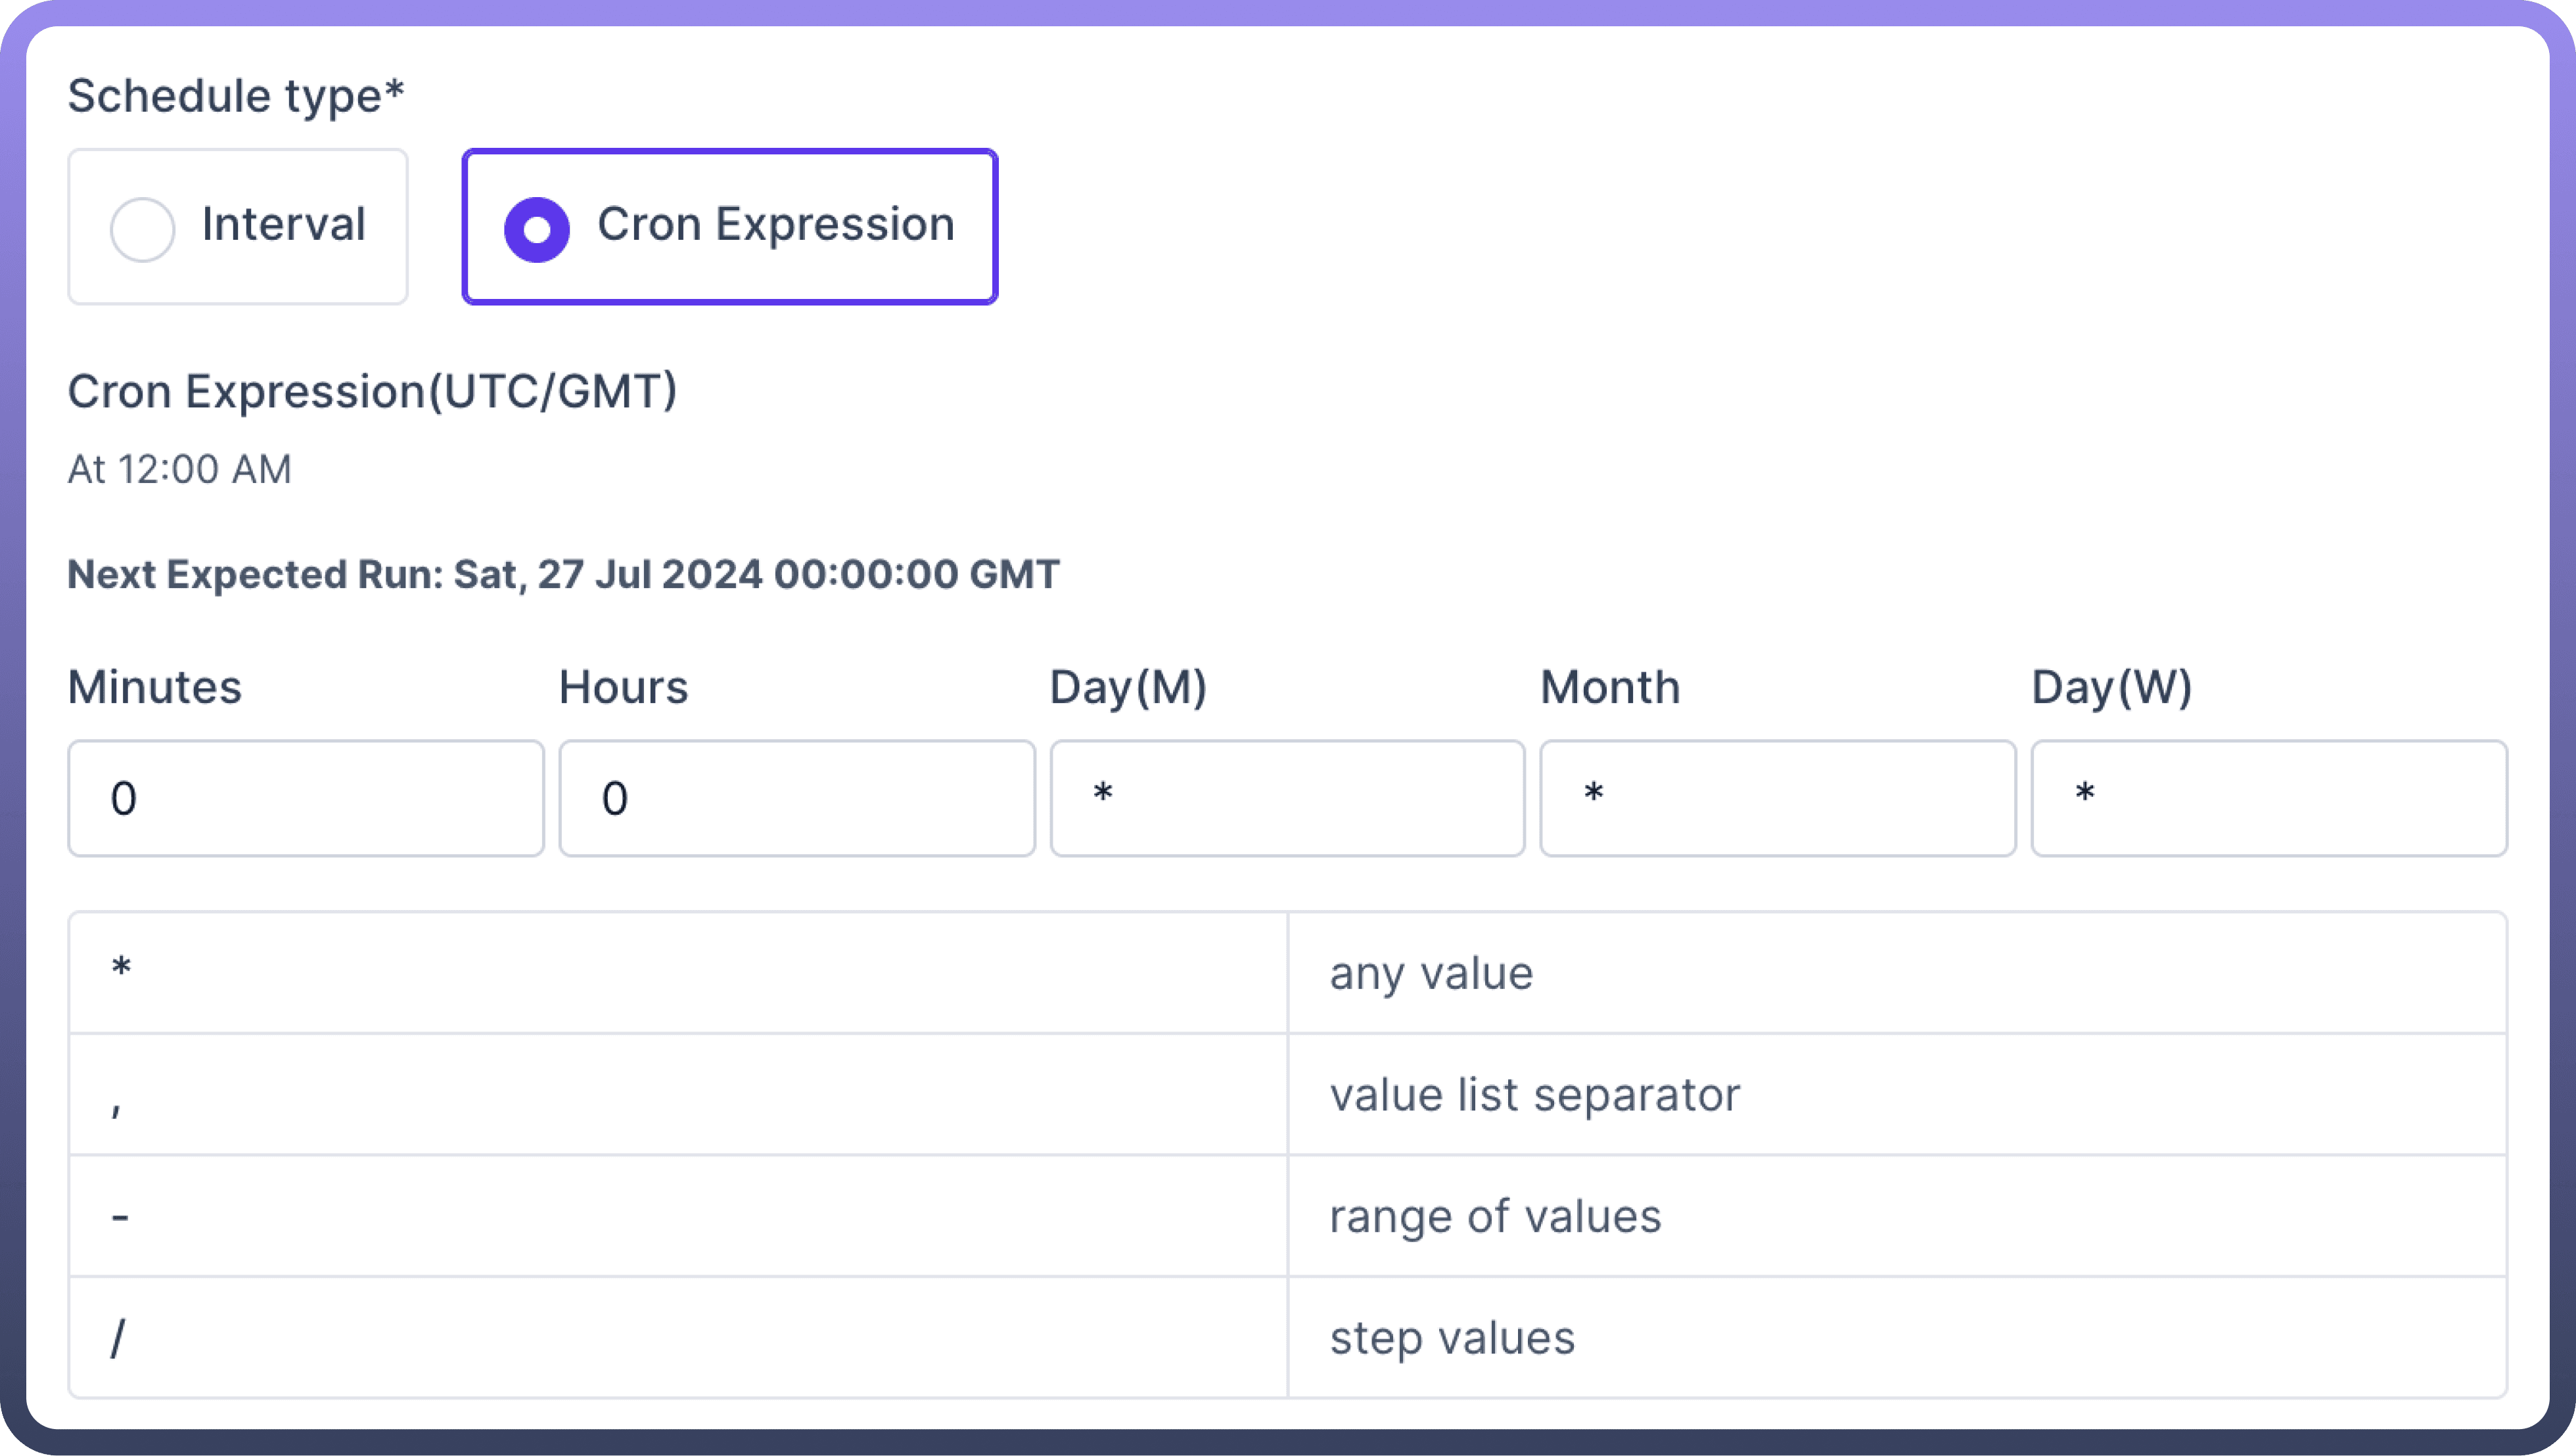
Task: Select the Cron Expression radio button
Action: point(537,229)
